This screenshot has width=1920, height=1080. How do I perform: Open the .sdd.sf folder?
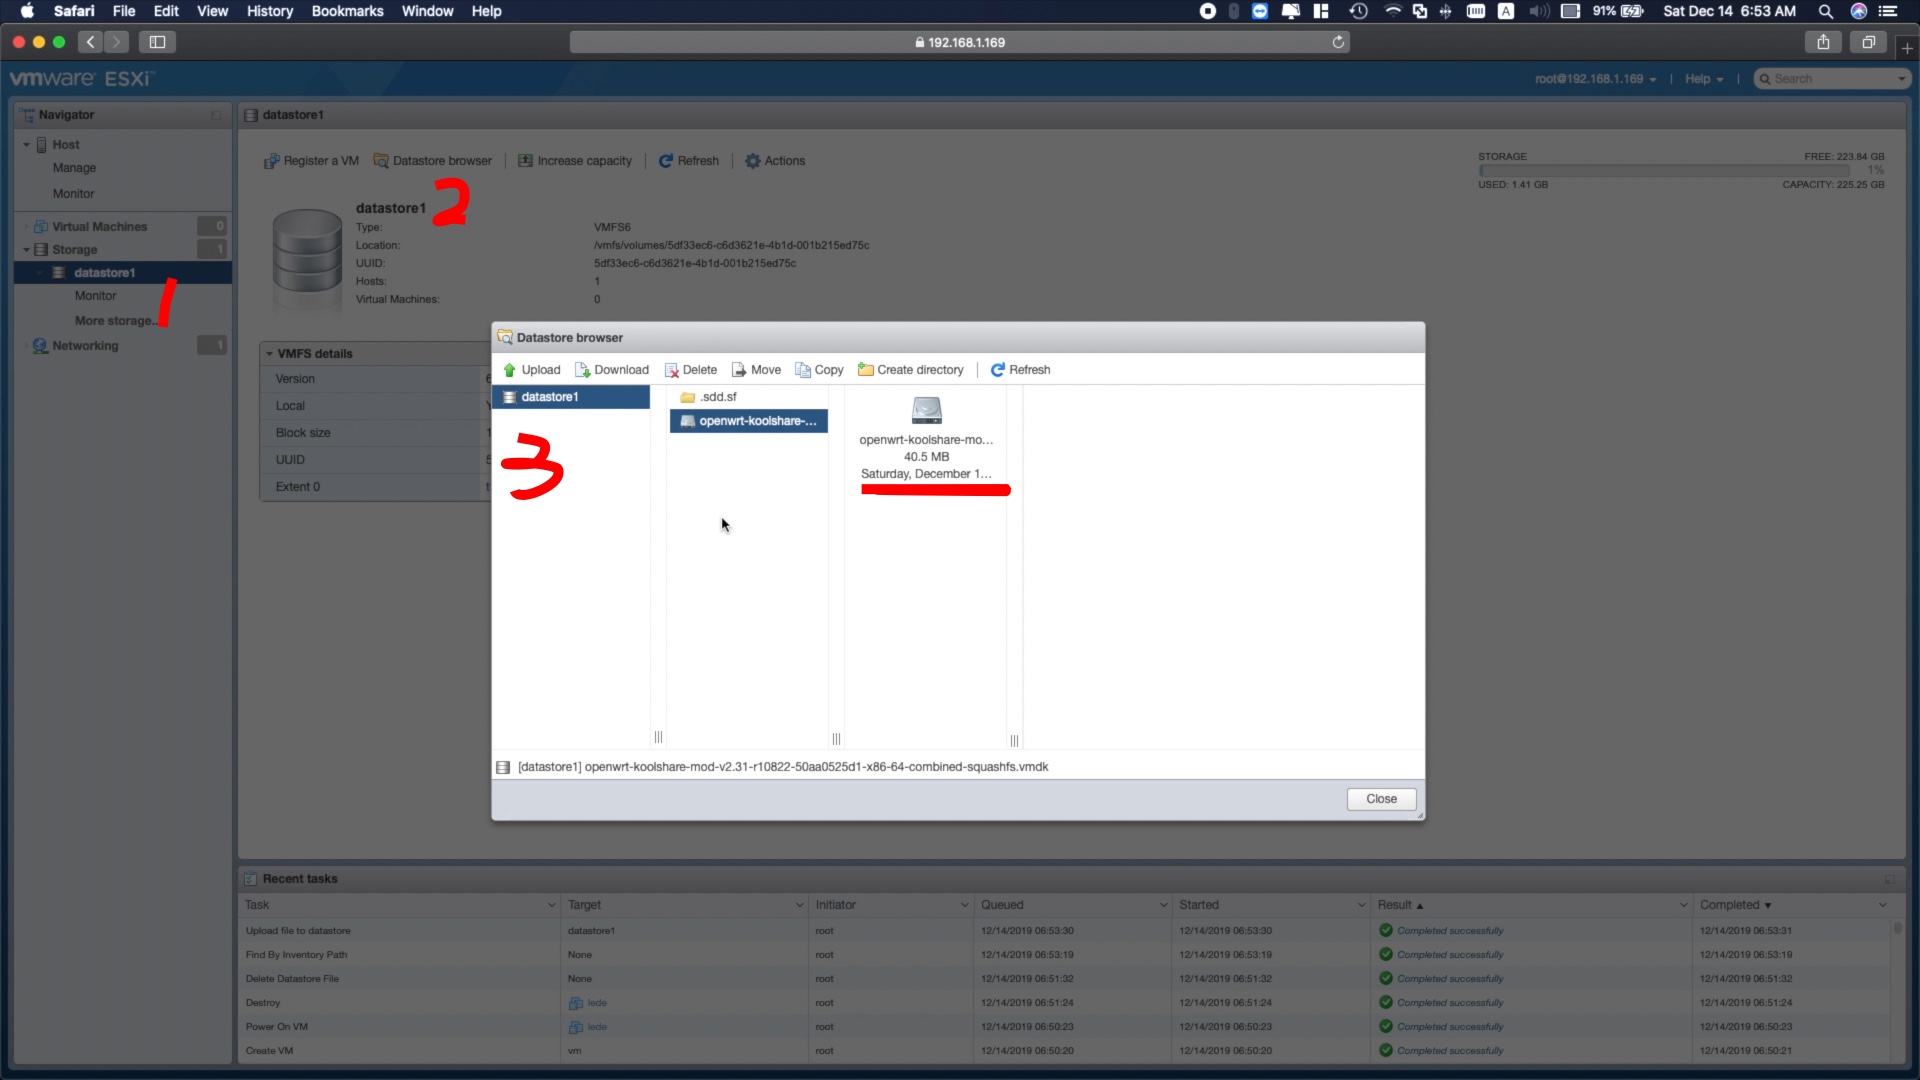click(x=718, y=397)
